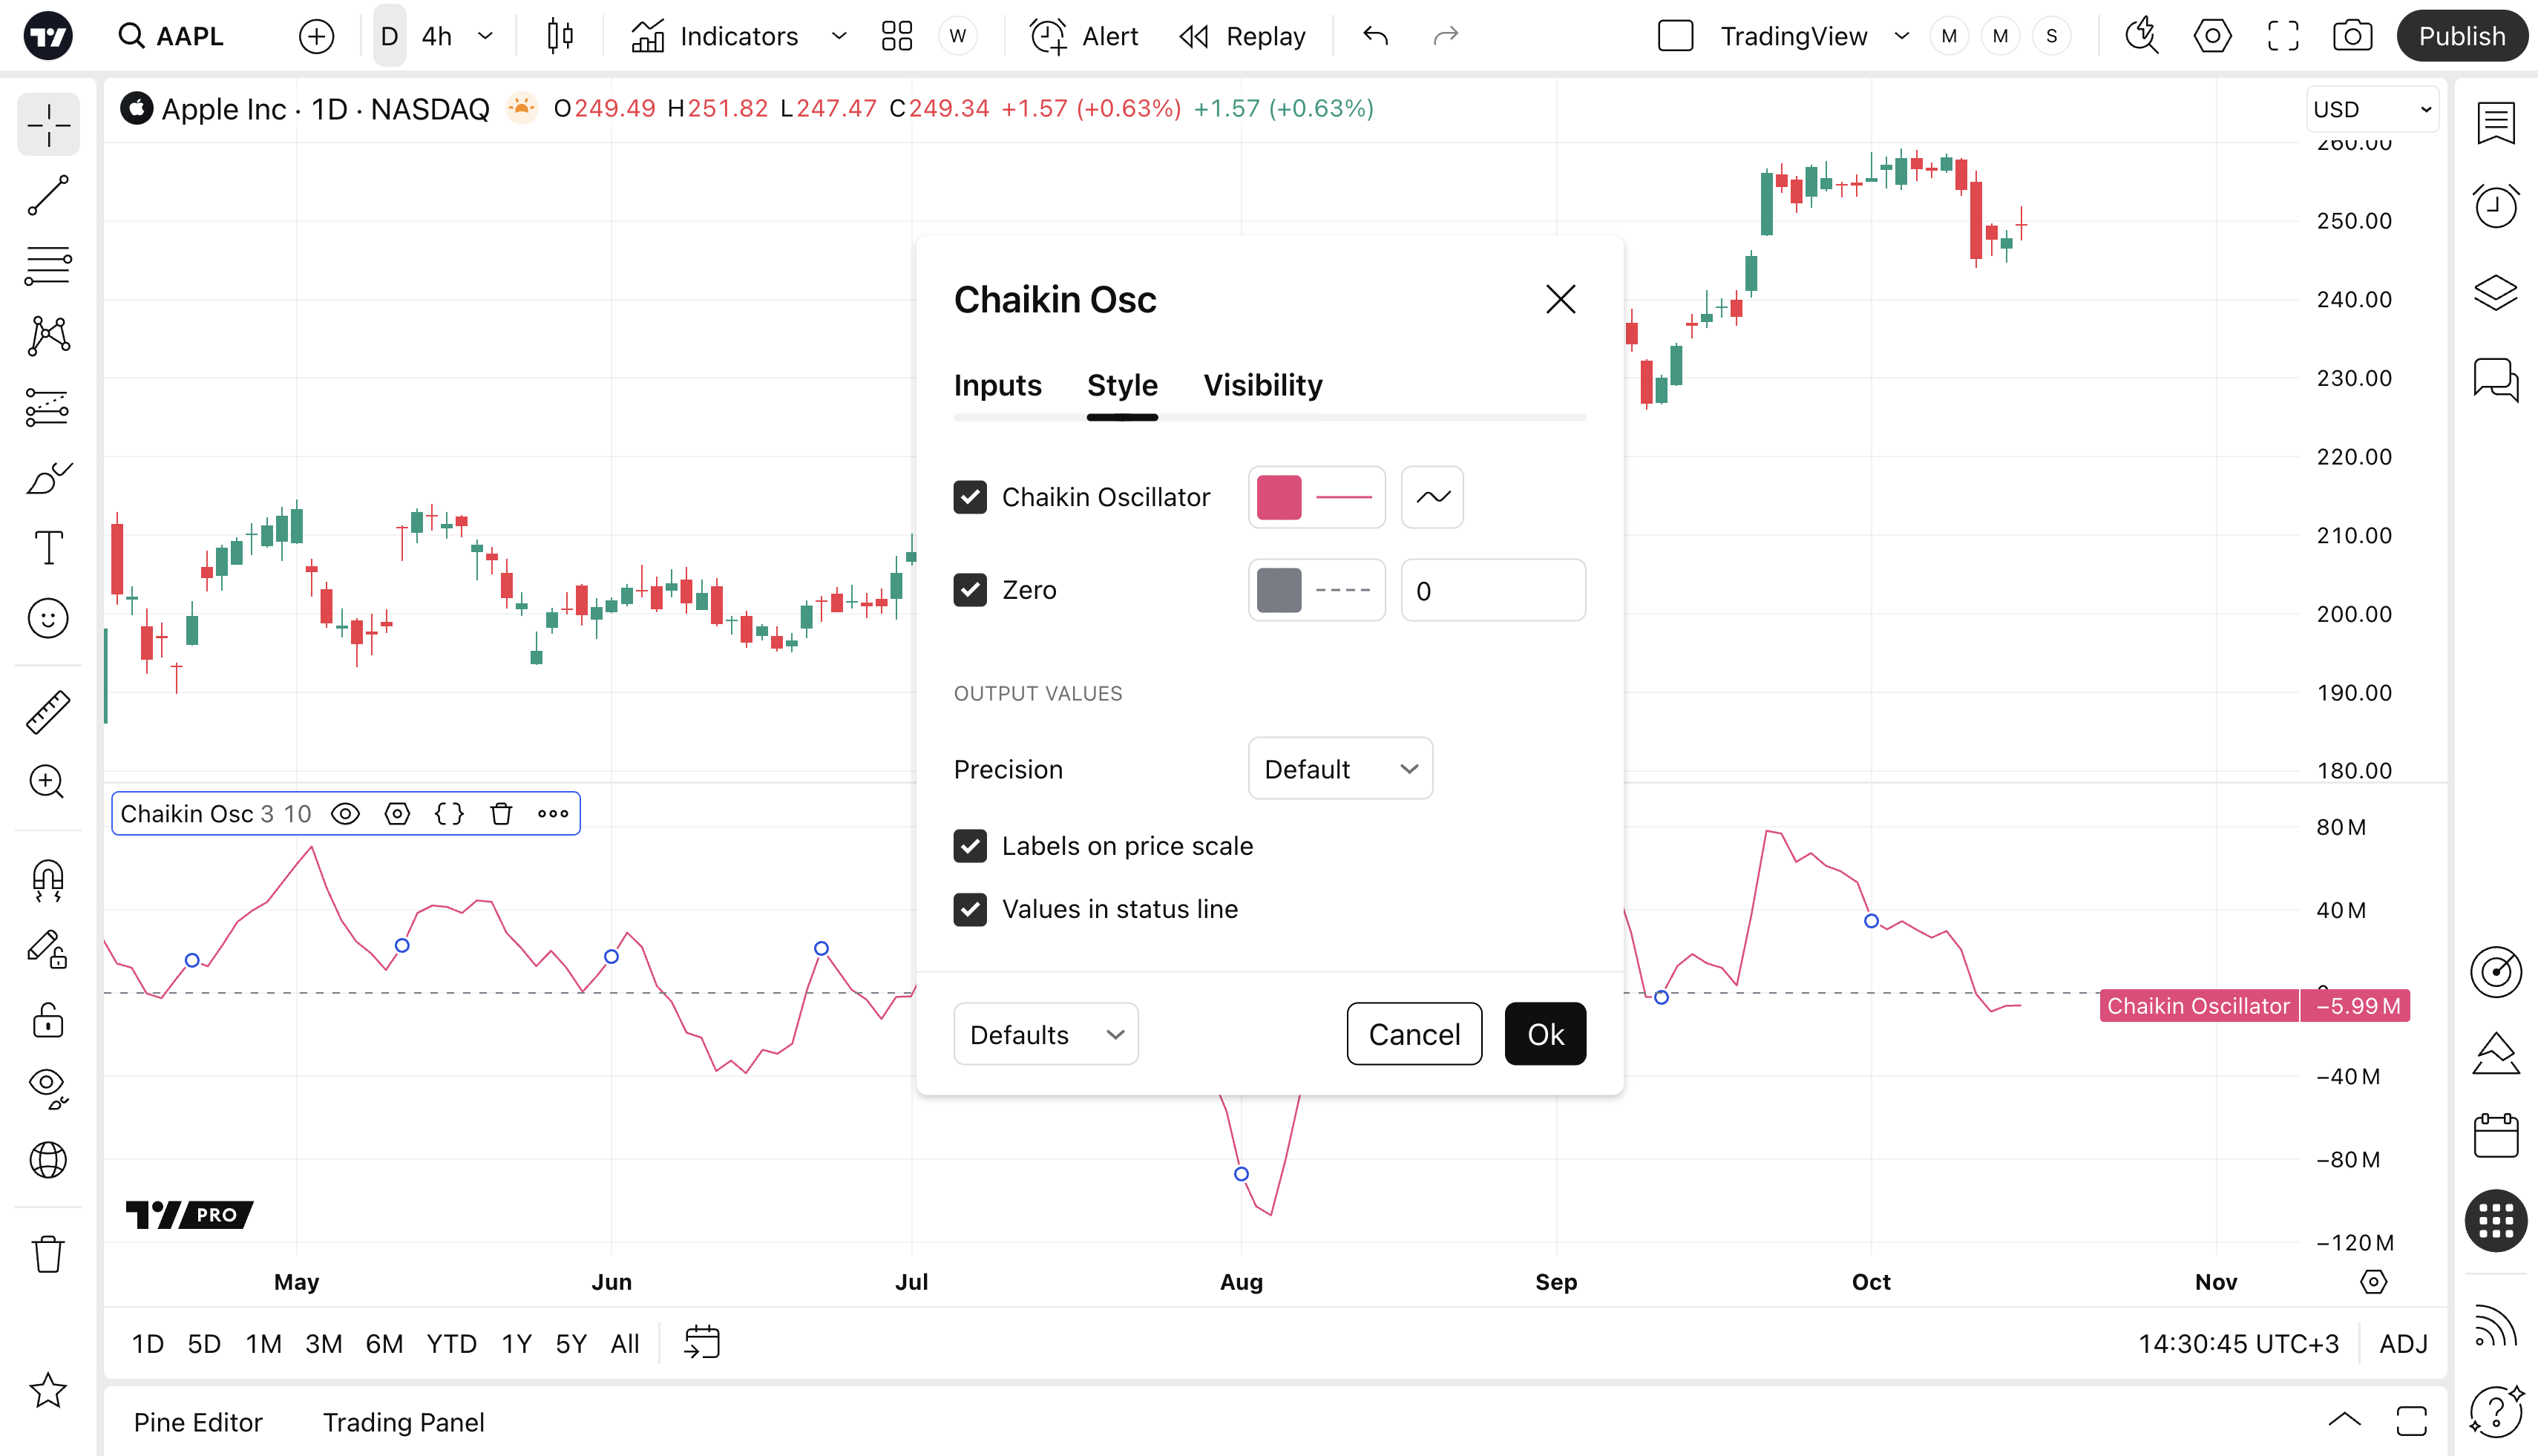Open the Defaults dropdown

click(x=1045, y=1034)
